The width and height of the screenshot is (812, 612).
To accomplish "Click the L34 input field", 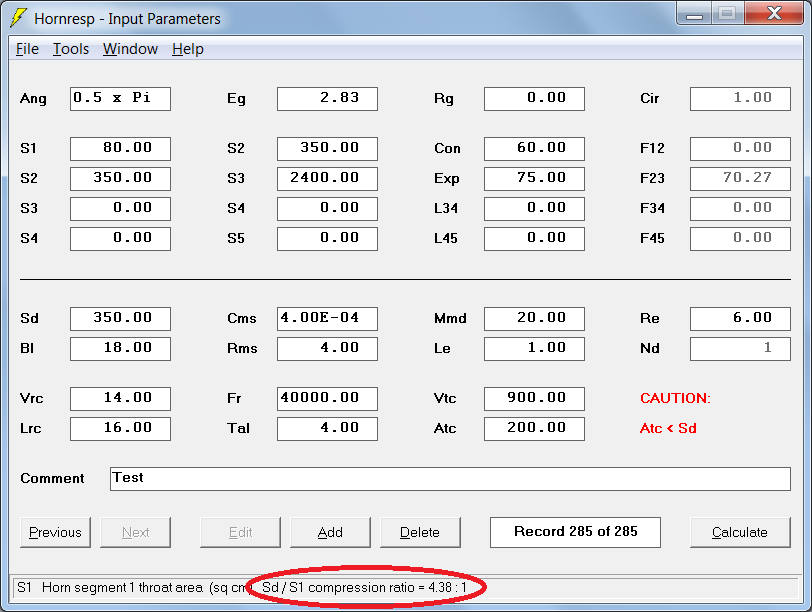I will pyautogui.click(x=534, y=209).
